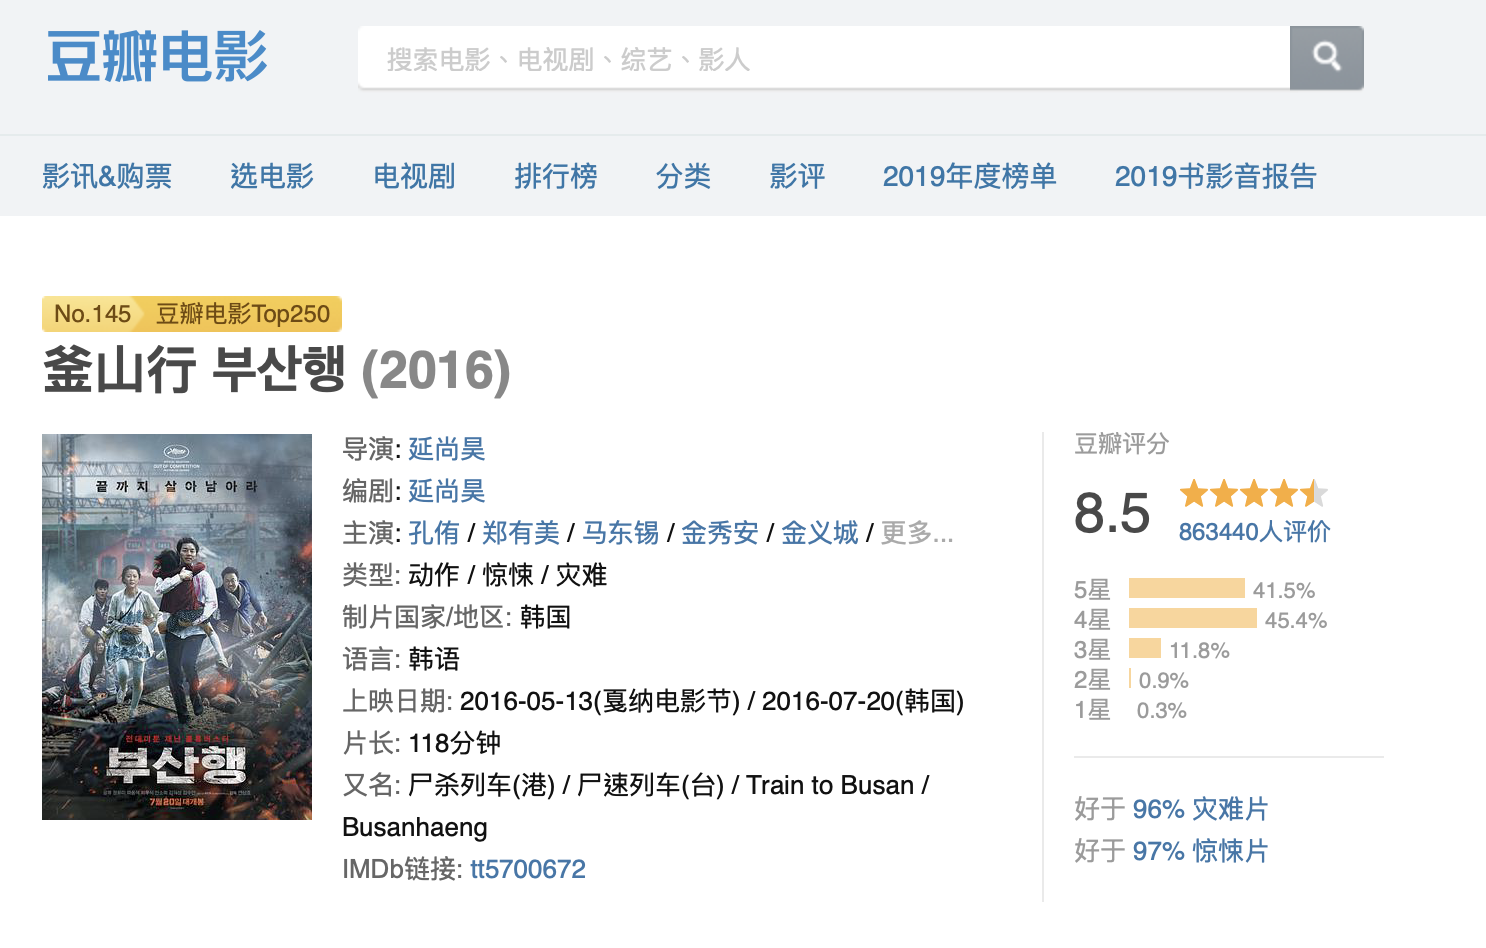
Task: Click the star rating icons
Action: point(1253,493)
